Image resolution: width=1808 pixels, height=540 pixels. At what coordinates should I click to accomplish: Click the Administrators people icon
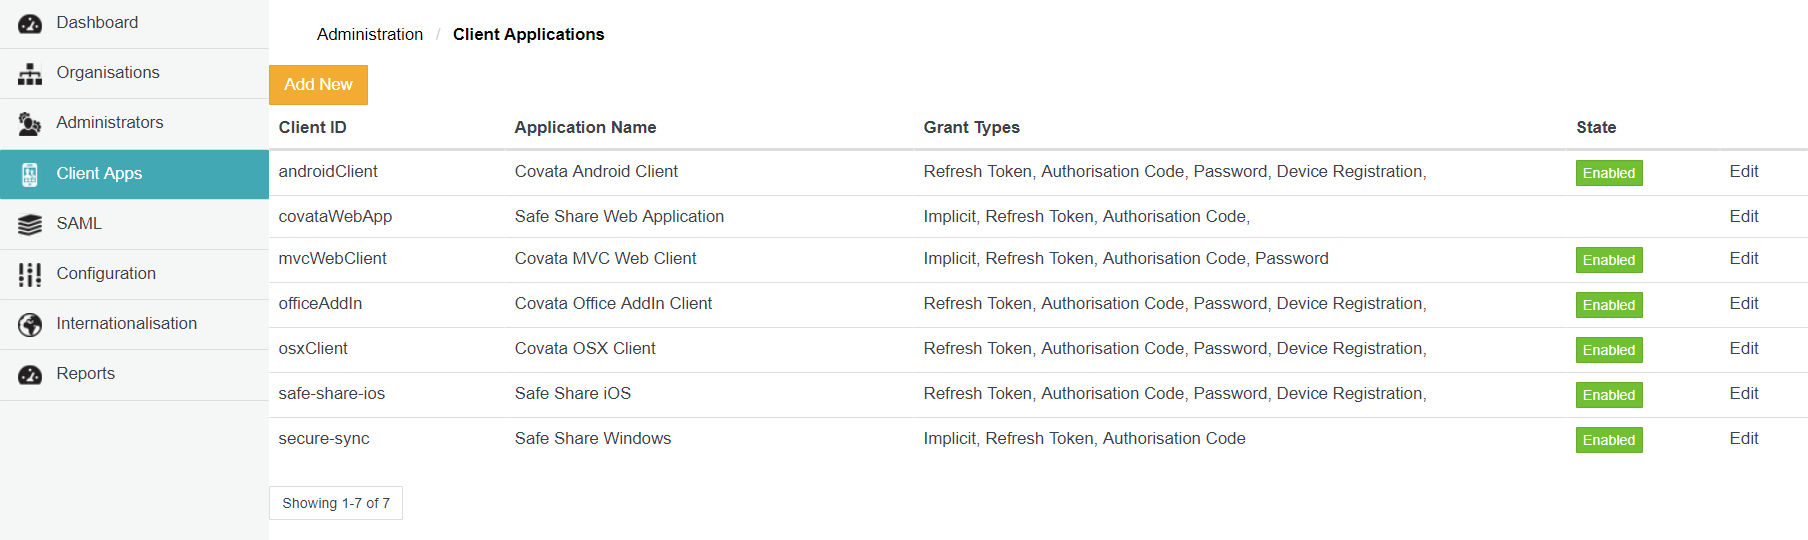(30, 124)
